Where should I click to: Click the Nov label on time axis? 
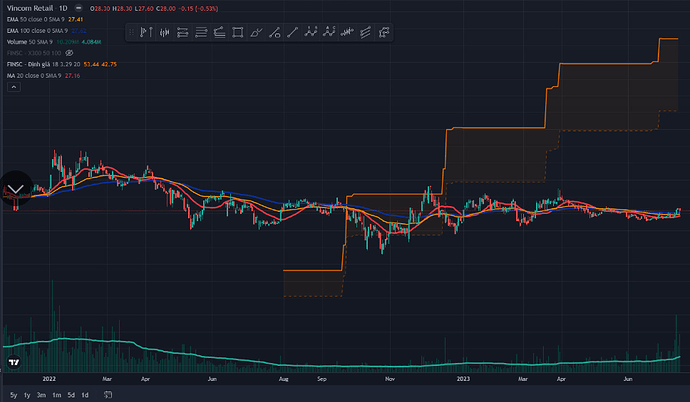[390, 379]
